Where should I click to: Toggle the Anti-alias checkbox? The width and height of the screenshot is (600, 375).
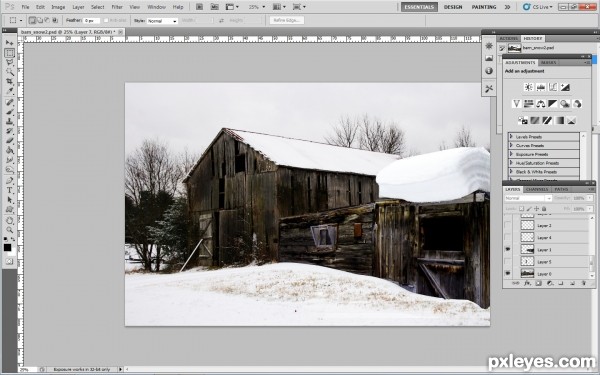point(106,20)
